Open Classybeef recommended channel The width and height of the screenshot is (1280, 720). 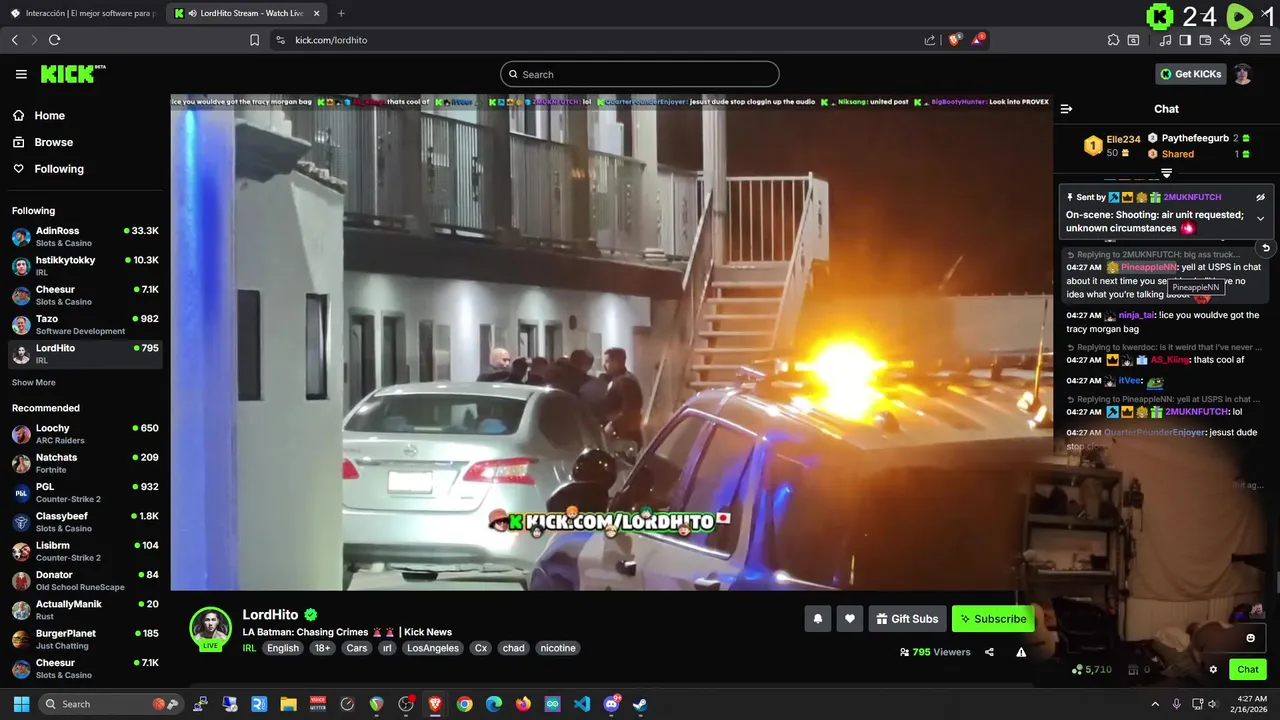85,522
